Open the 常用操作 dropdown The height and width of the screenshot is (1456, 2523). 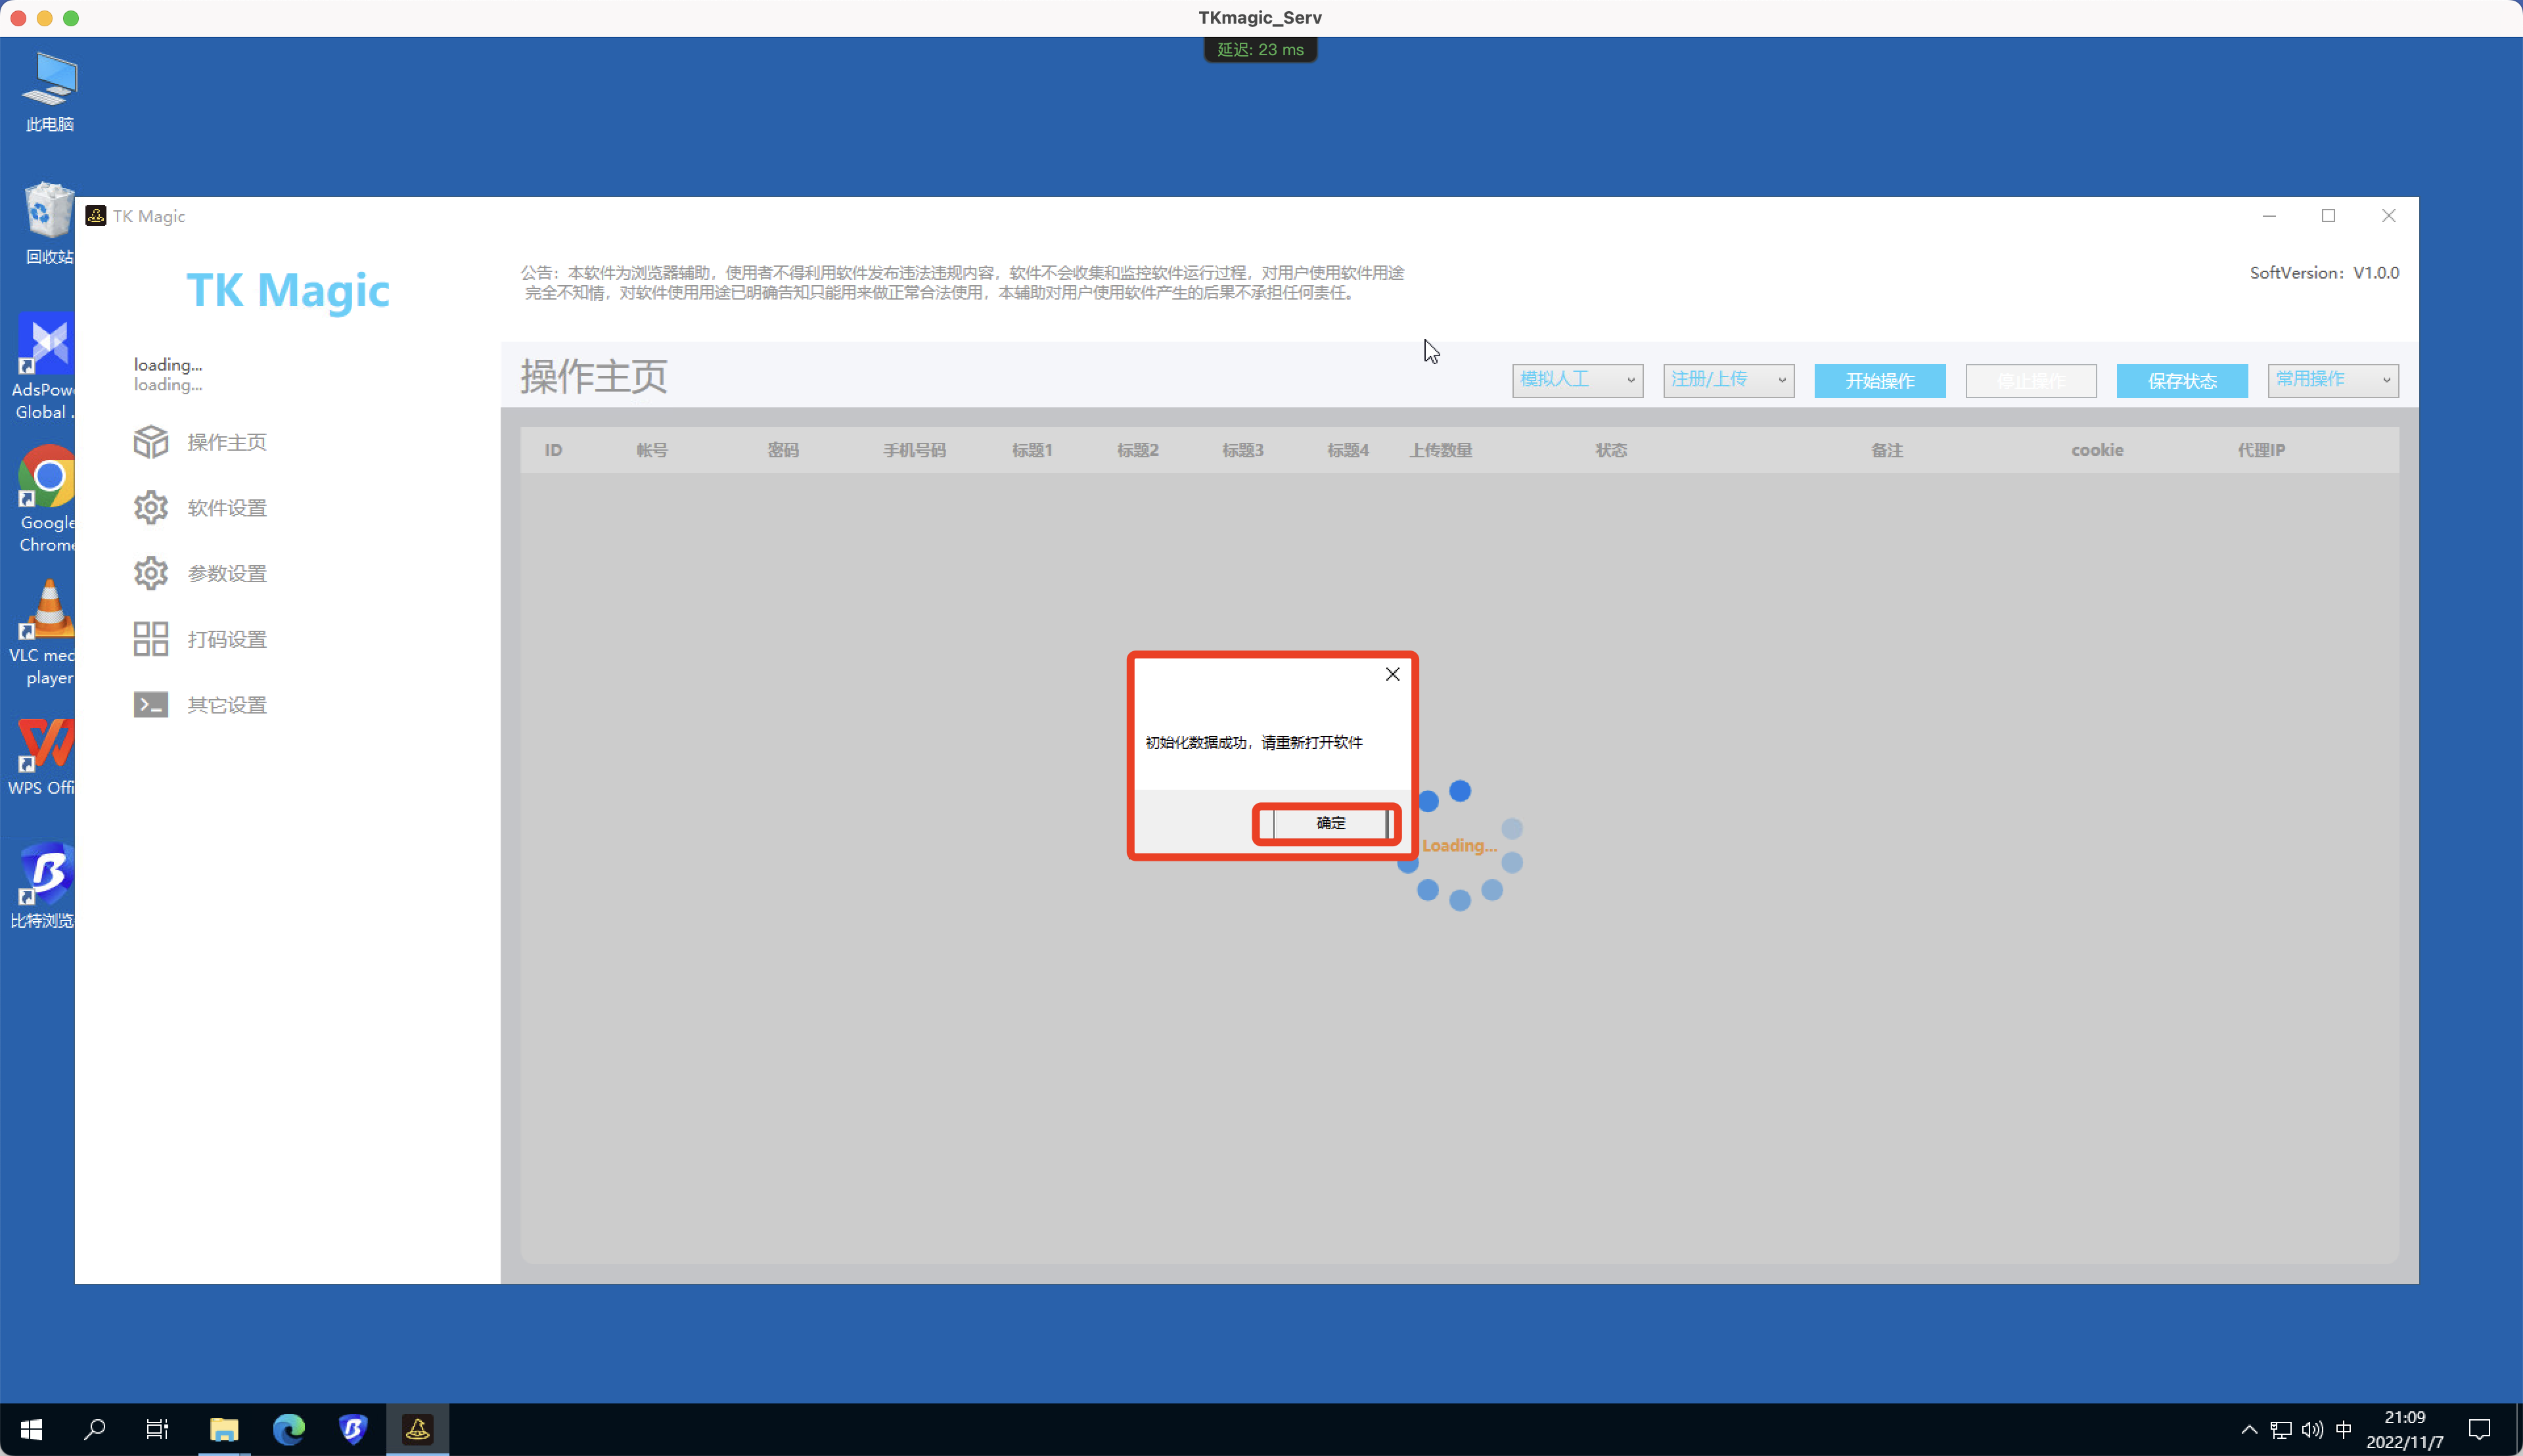[2333, 379]
